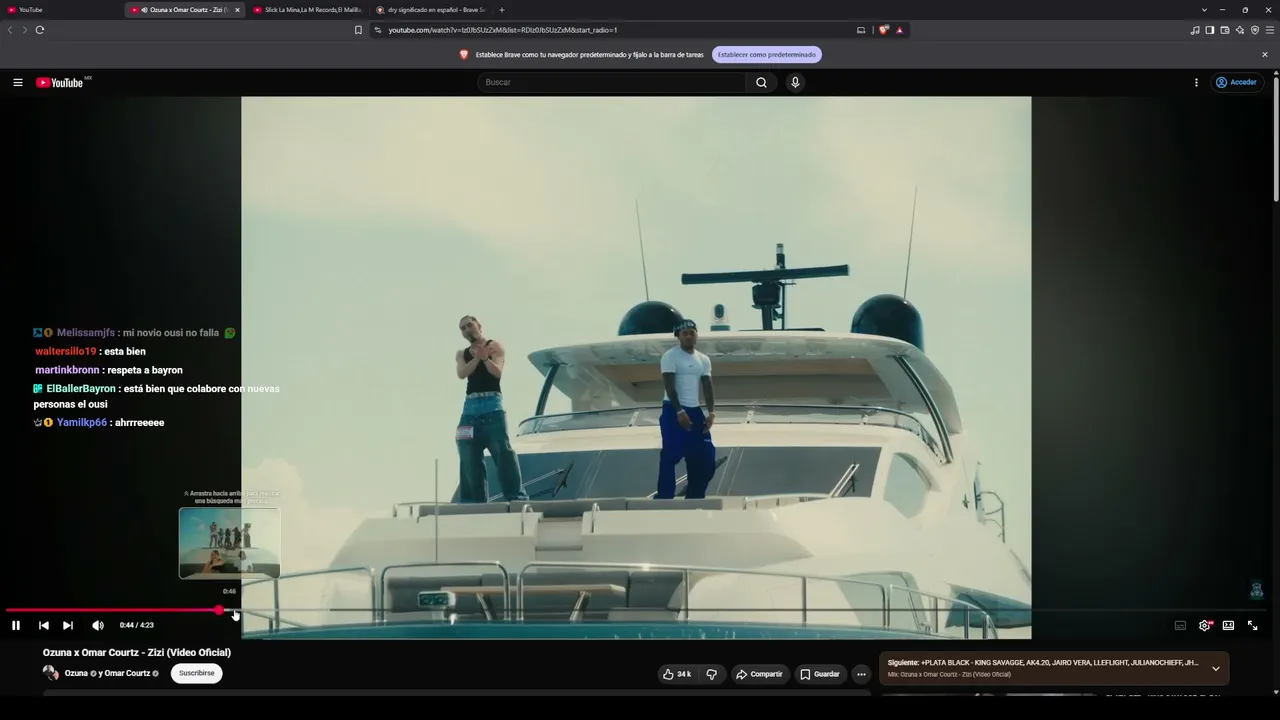Close the Ozuna x Omar Courtz tab
Viewport: 1280px width, 720px height.
237,10
